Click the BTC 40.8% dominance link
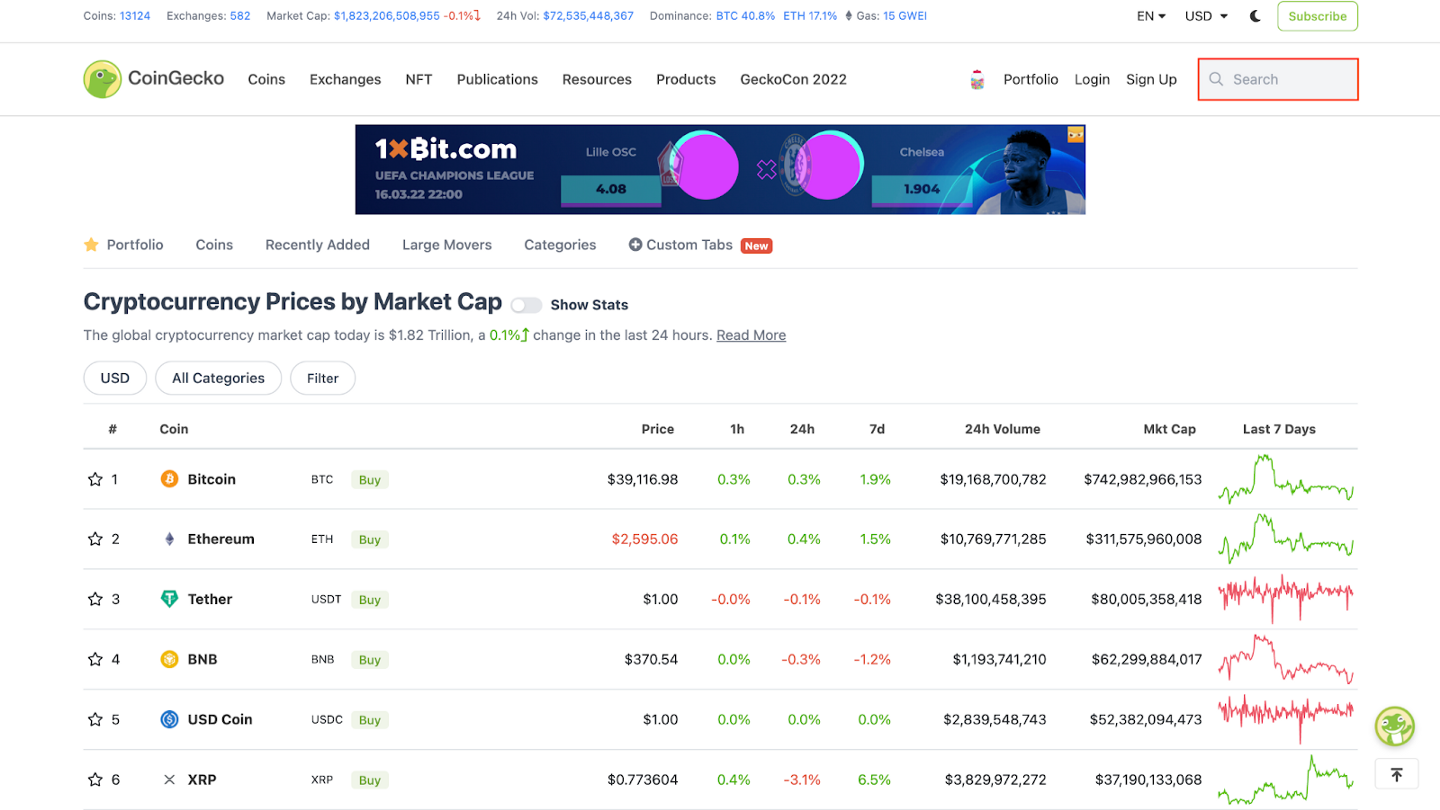This screenshot has width=1440, height=810. point(745,16)
